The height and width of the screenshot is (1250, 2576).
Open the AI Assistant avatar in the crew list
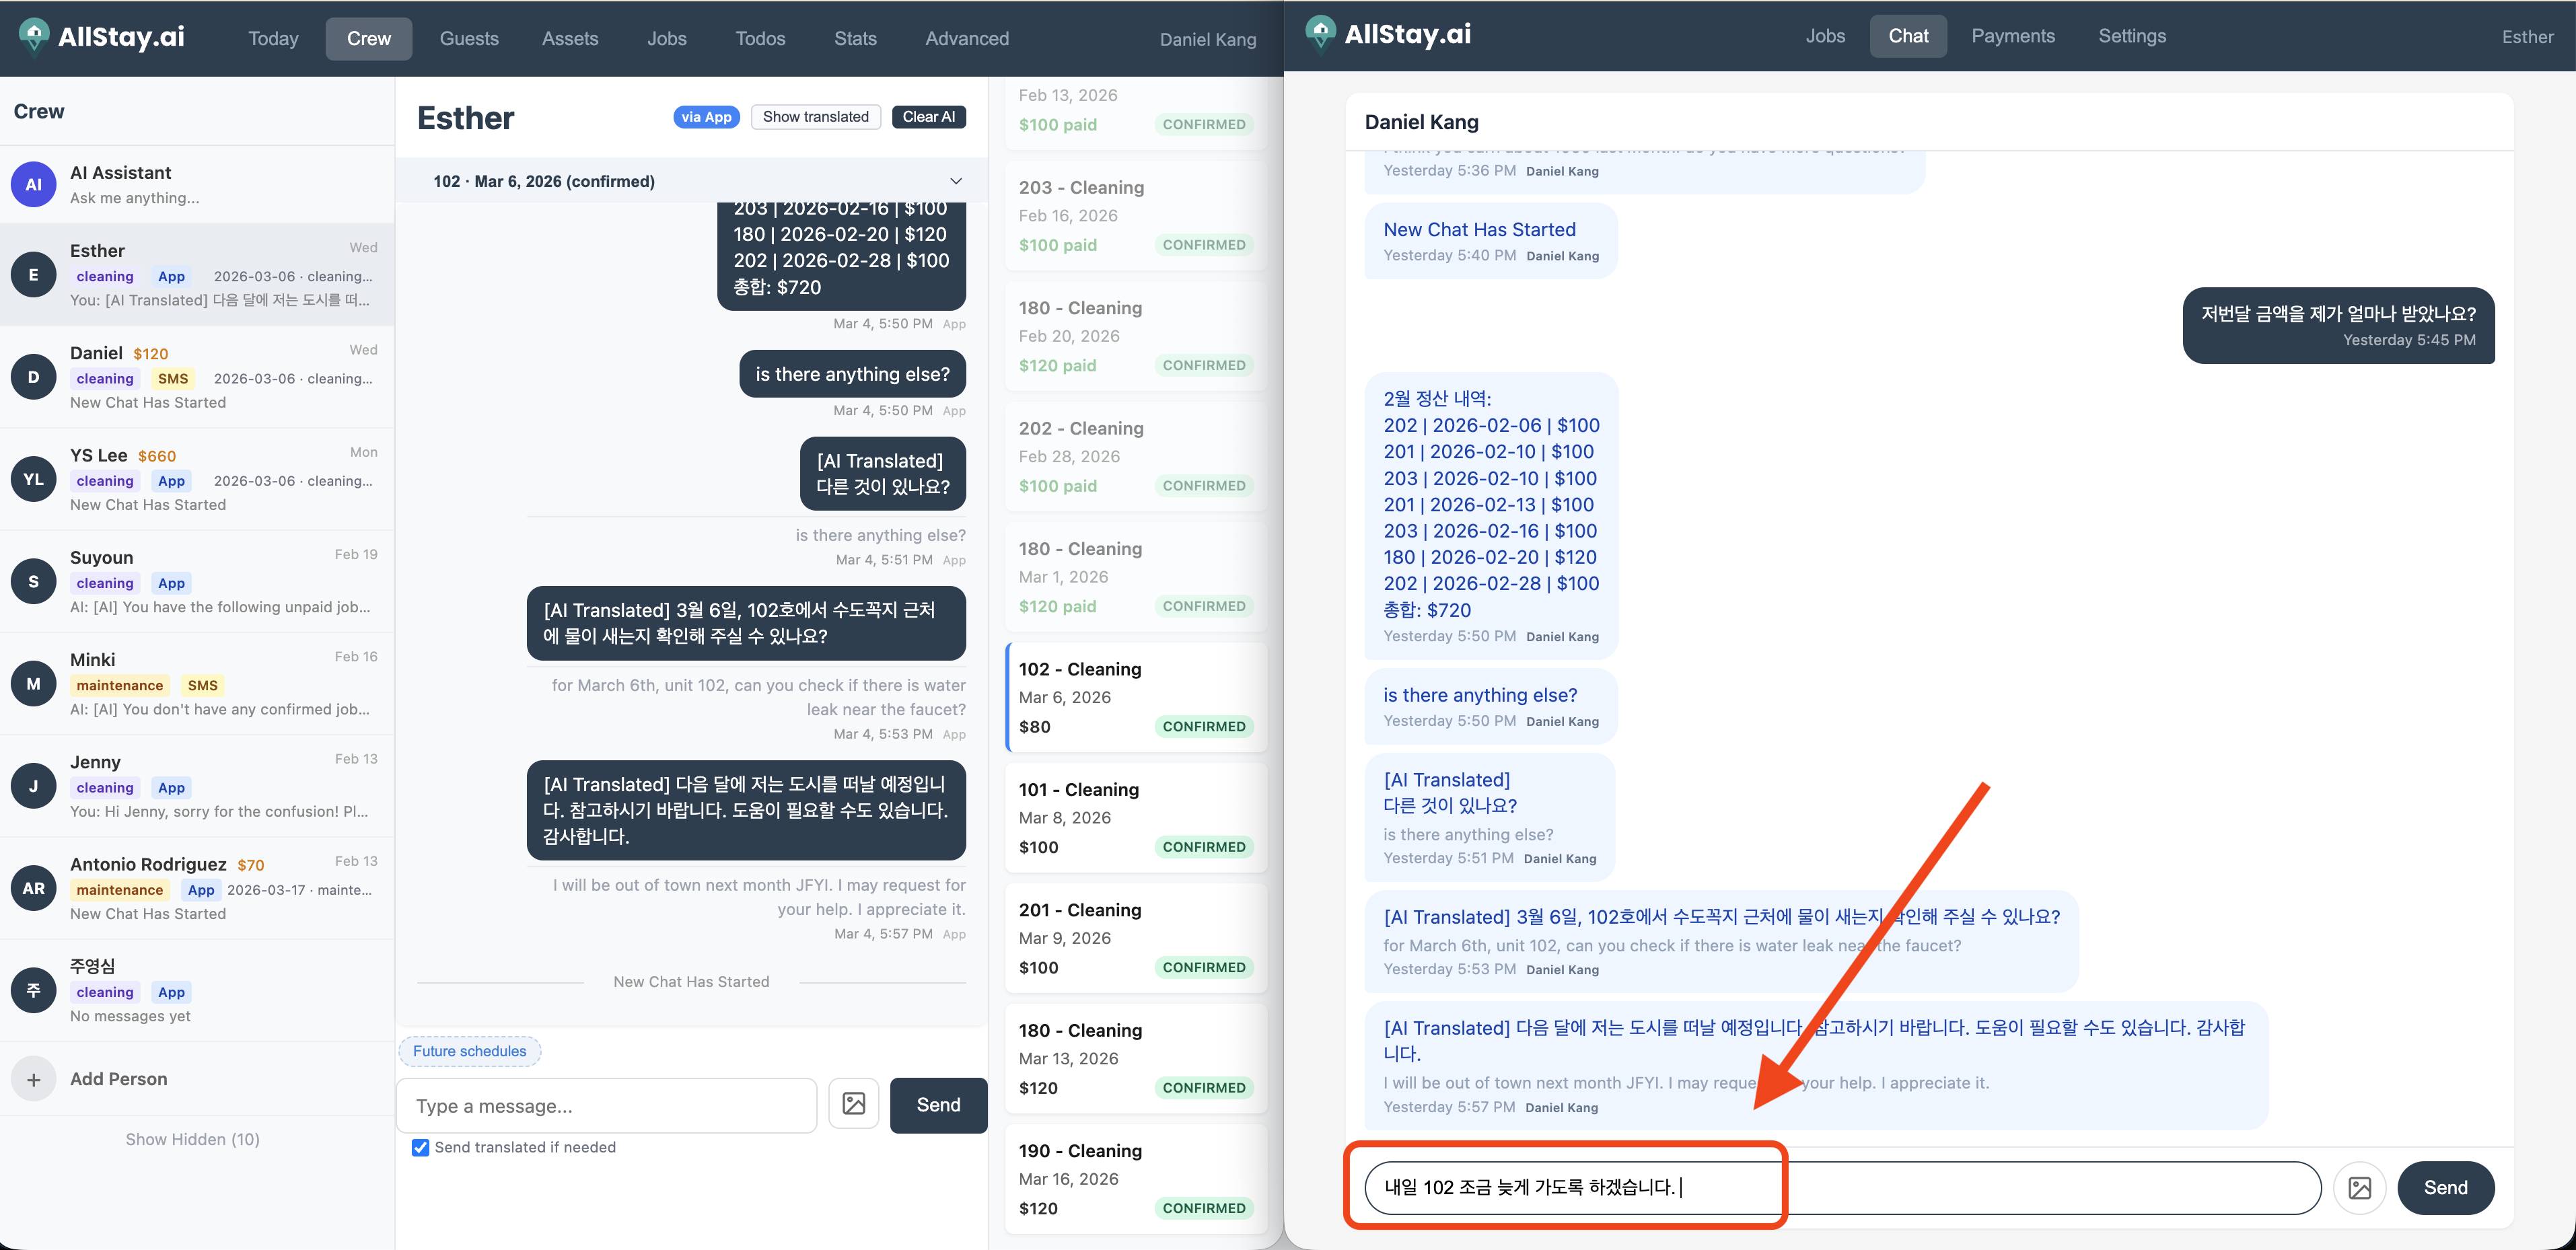coord(33,184)
